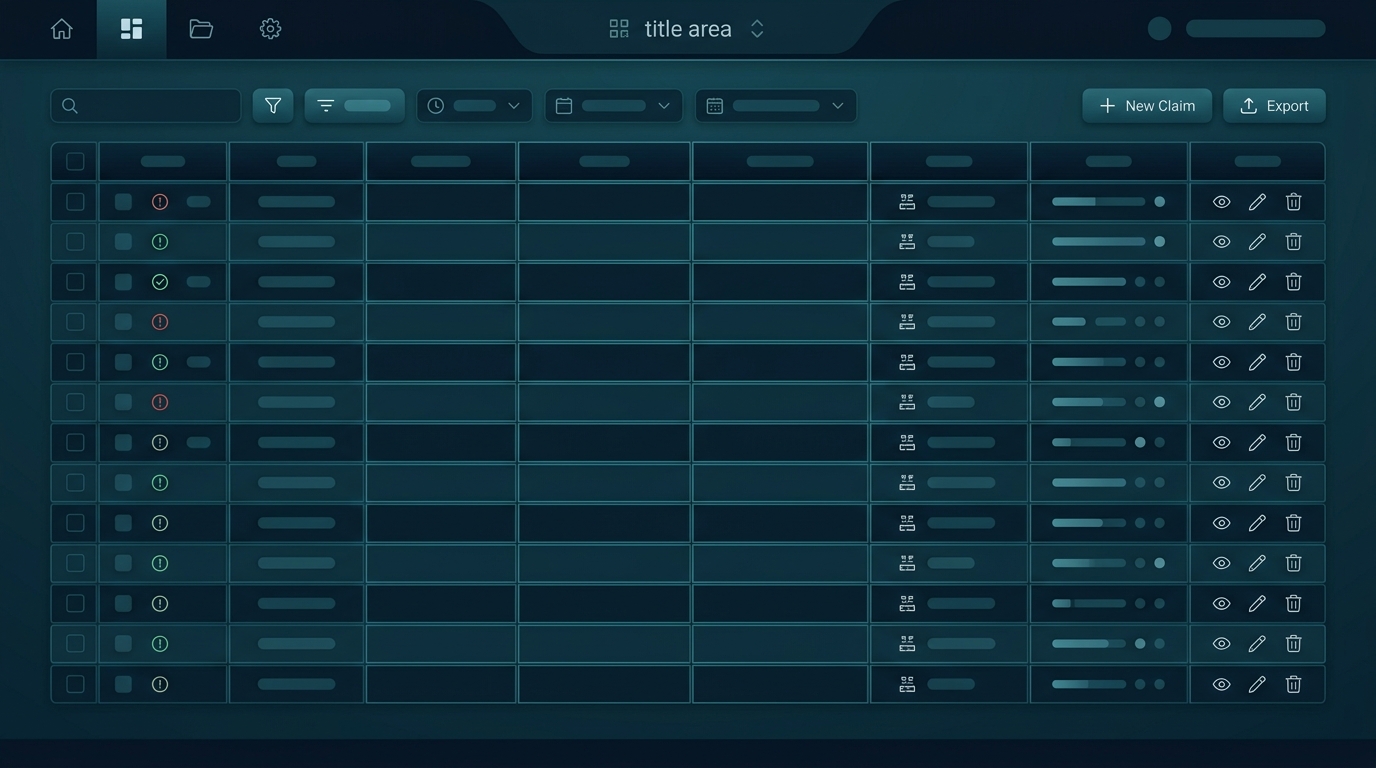Image resolution: width=1376 pixels, height=768 pixels.
Task: Click the sort button beside the funnel
Action: 354,106
